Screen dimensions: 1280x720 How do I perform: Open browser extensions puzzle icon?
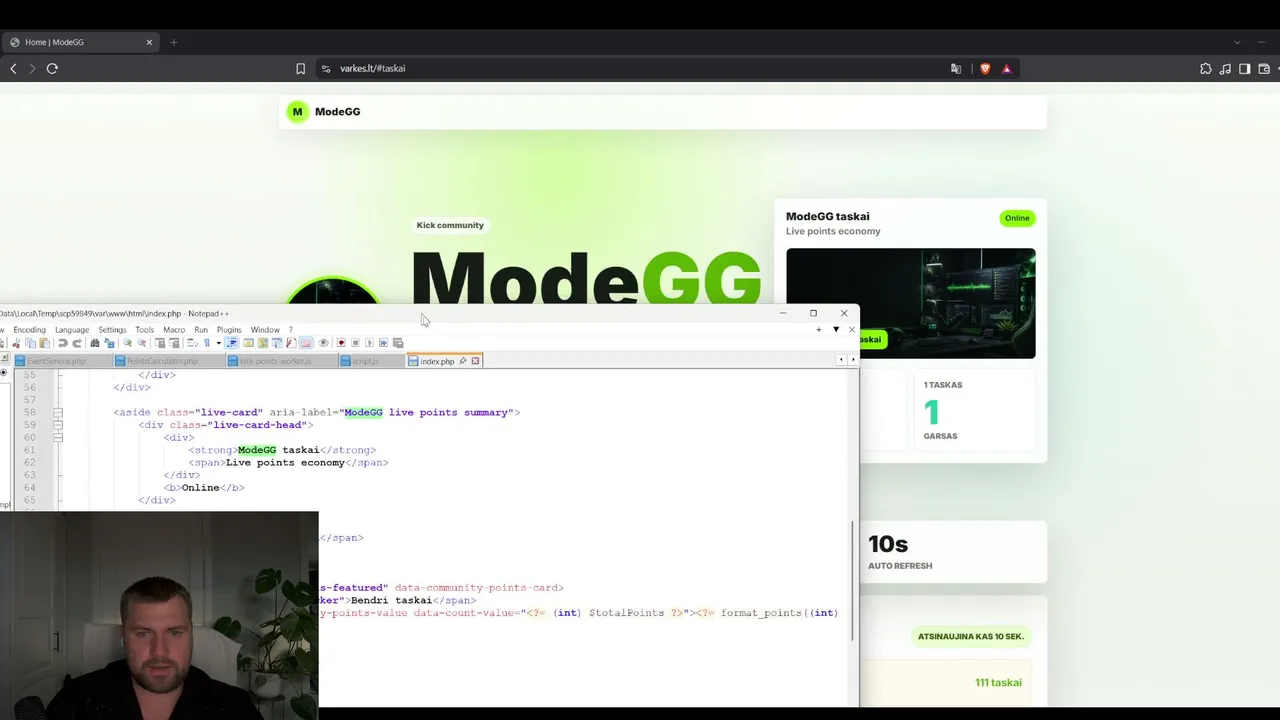pyautogui.click(x=1206, y=69)
